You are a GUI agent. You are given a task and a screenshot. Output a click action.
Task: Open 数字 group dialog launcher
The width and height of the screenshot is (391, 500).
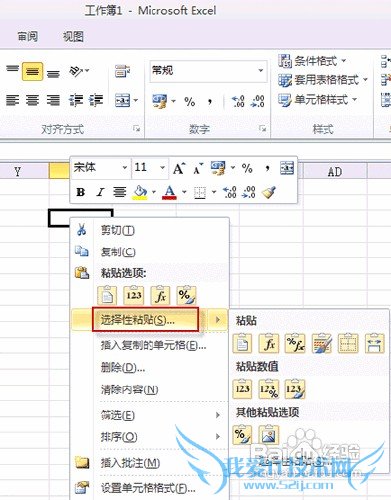(263, 128)
